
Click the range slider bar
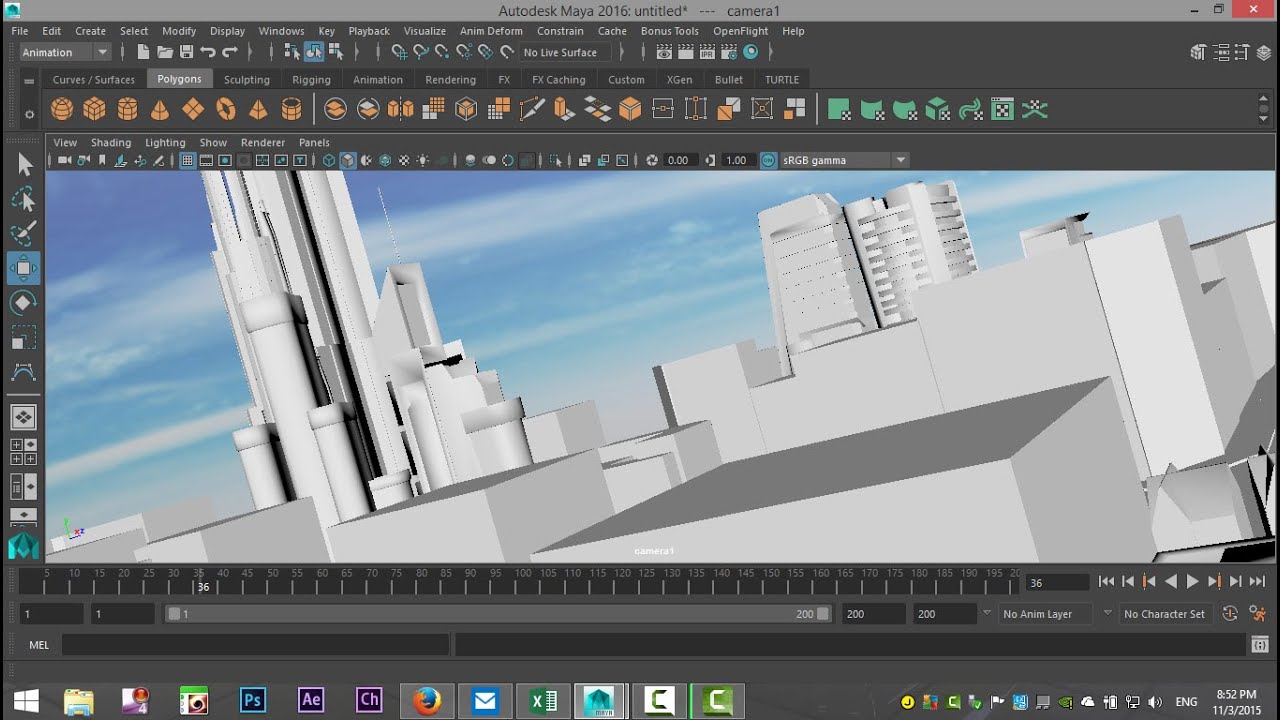(x=498, y=614)
